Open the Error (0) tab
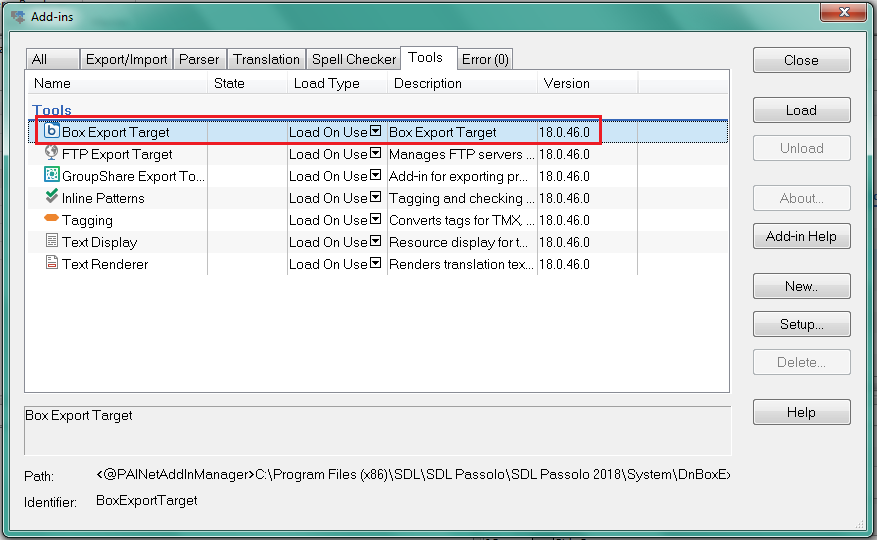The height and width of the screenshot is (540, 877). tap(485, 59)
